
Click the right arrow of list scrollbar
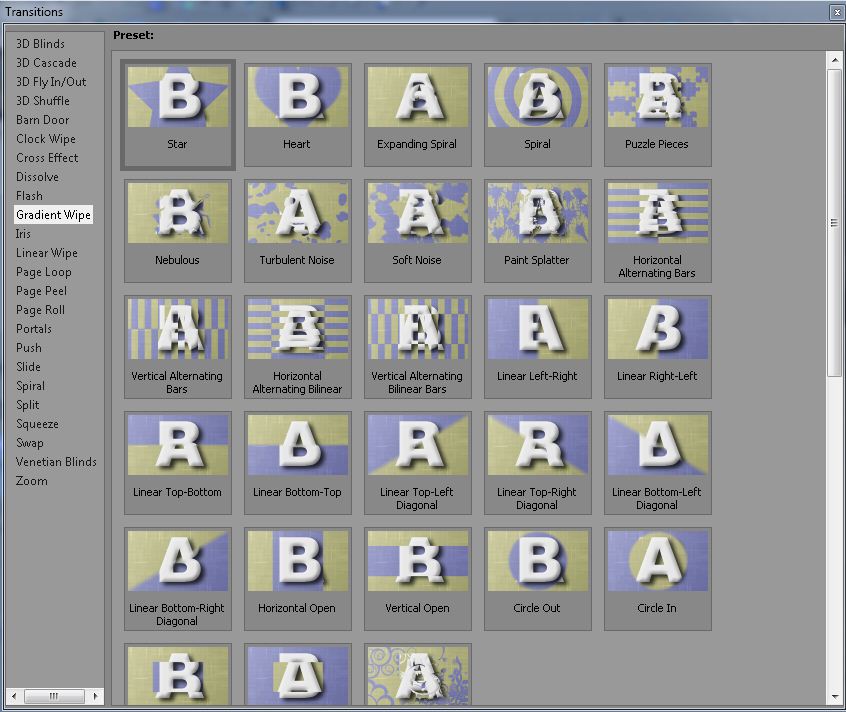pos(95,696)
